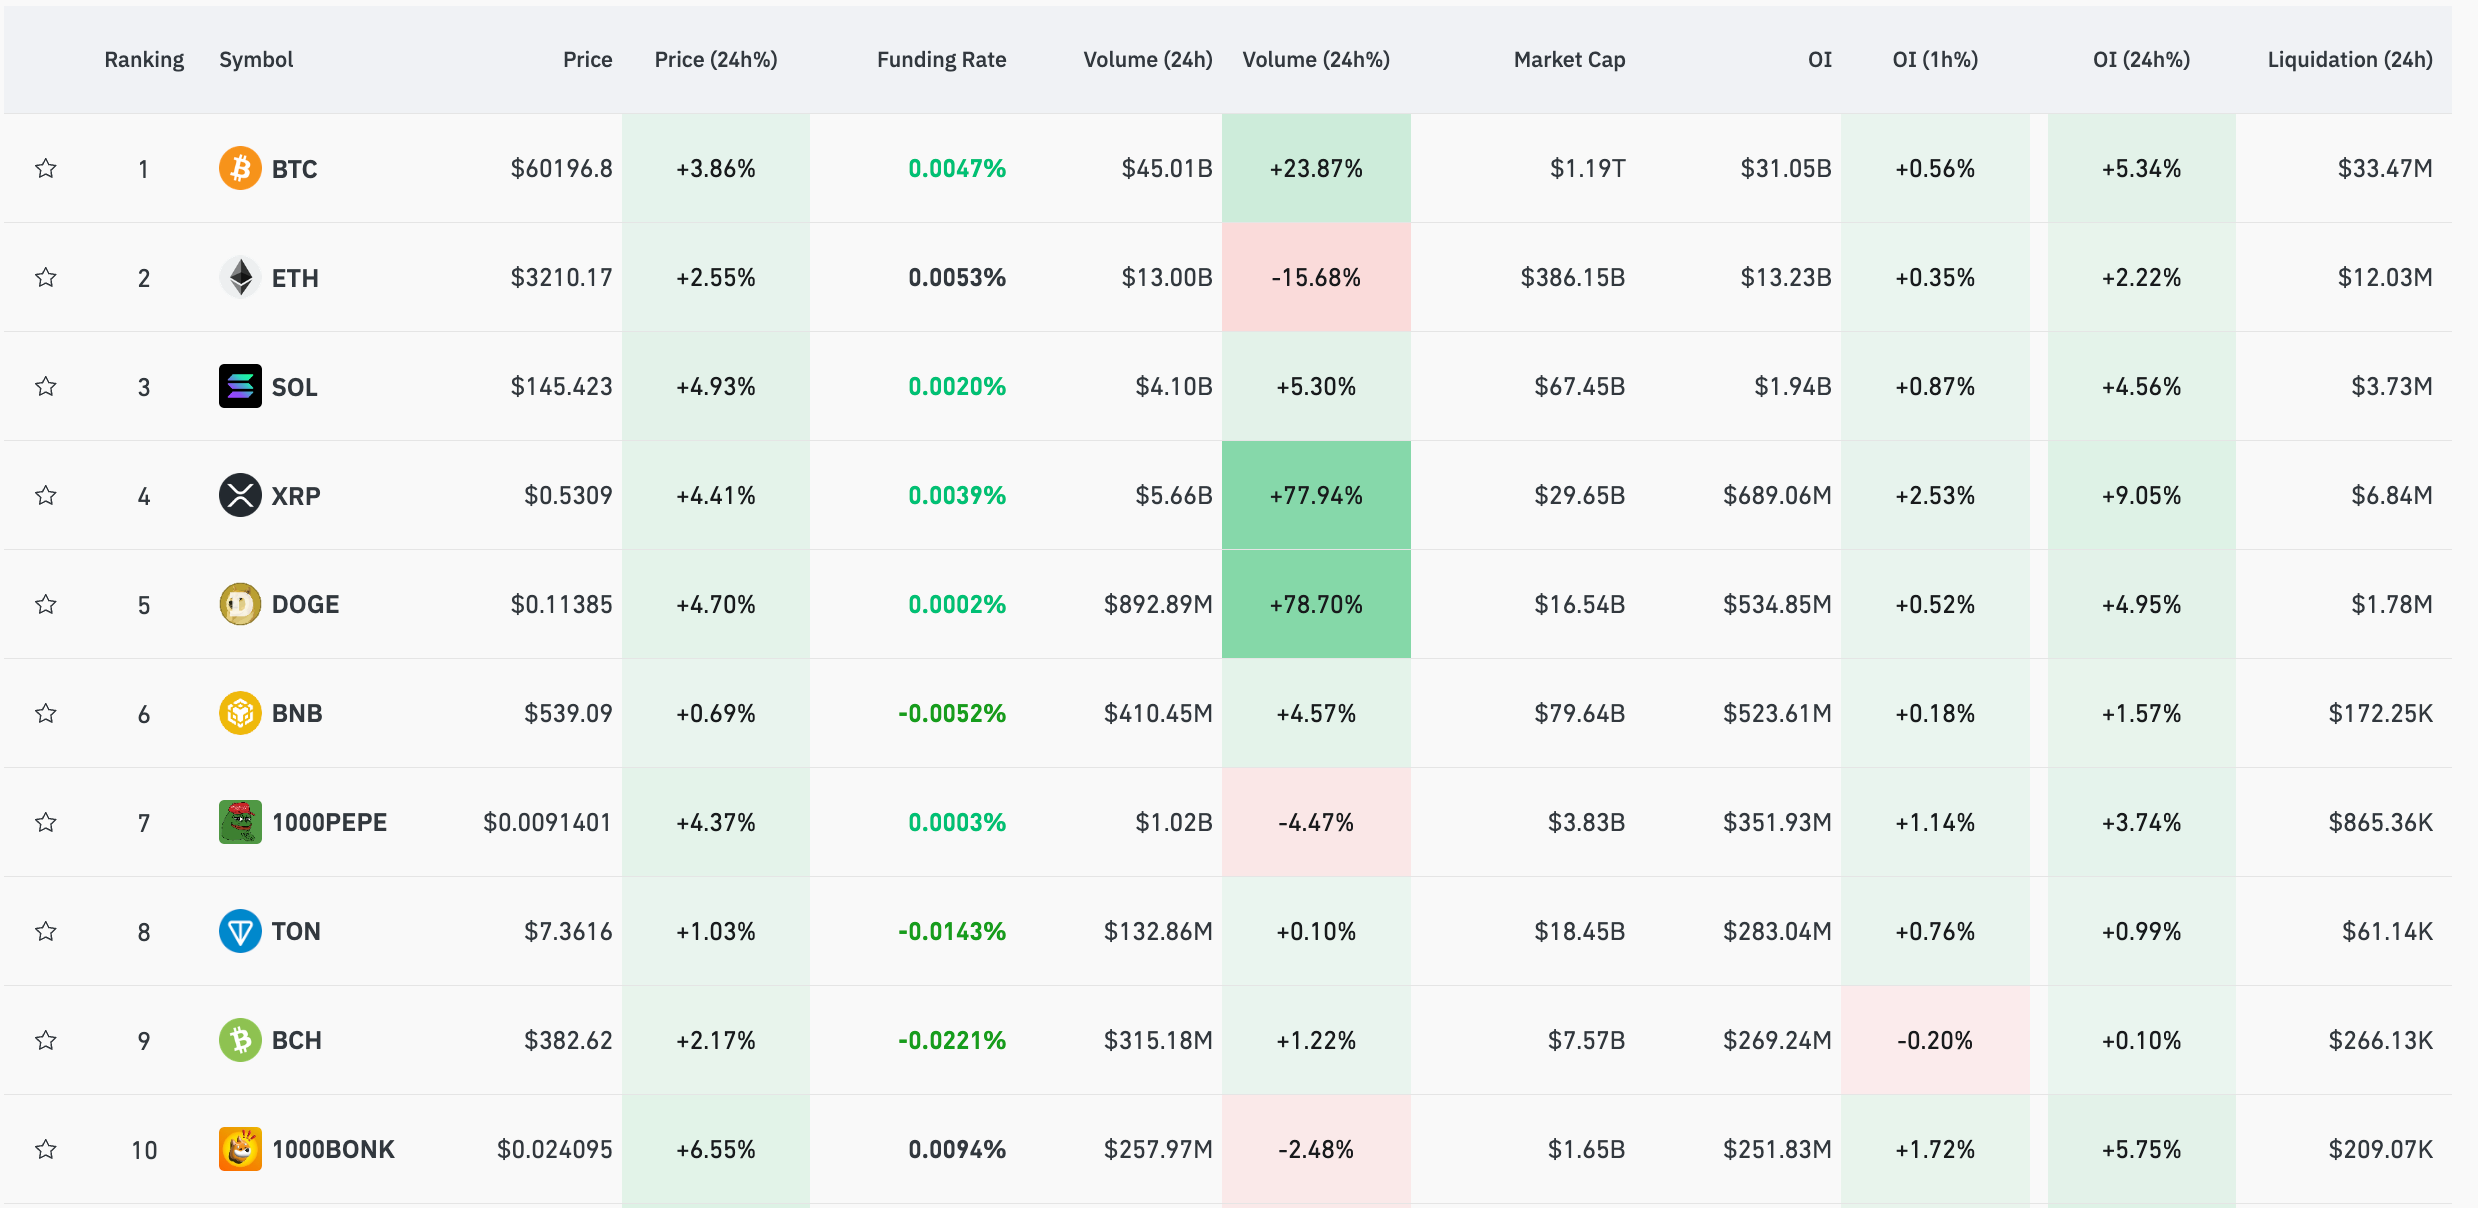Sort by Market Cap header
This screenshot has width=2478, height=1208.
tap(1569, 60)
